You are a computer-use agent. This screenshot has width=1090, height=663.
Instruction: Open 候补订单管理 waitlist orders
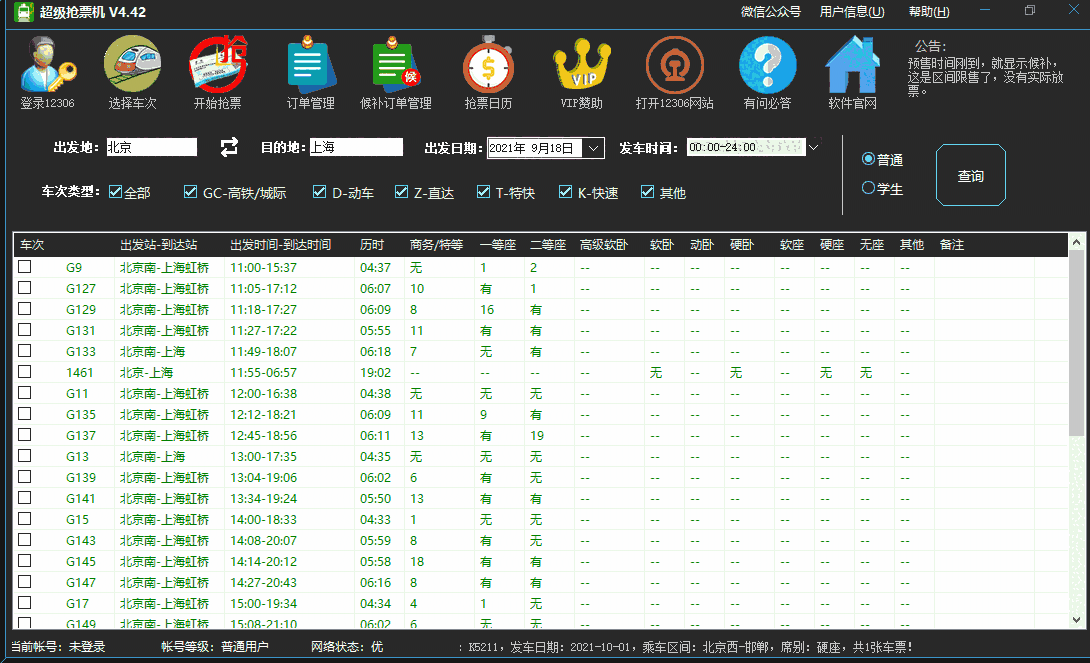pyautogui.click(x=396, y=70)
